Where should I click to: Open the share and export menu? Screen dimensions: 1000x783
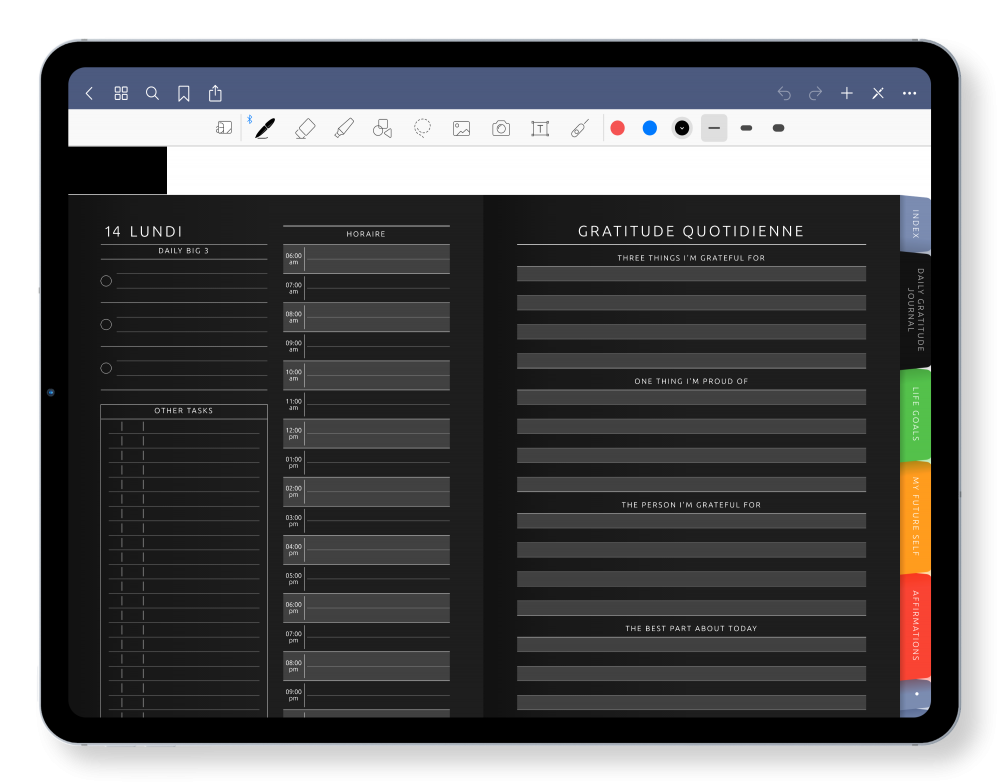pyautogui.click(x=216, y=93)
